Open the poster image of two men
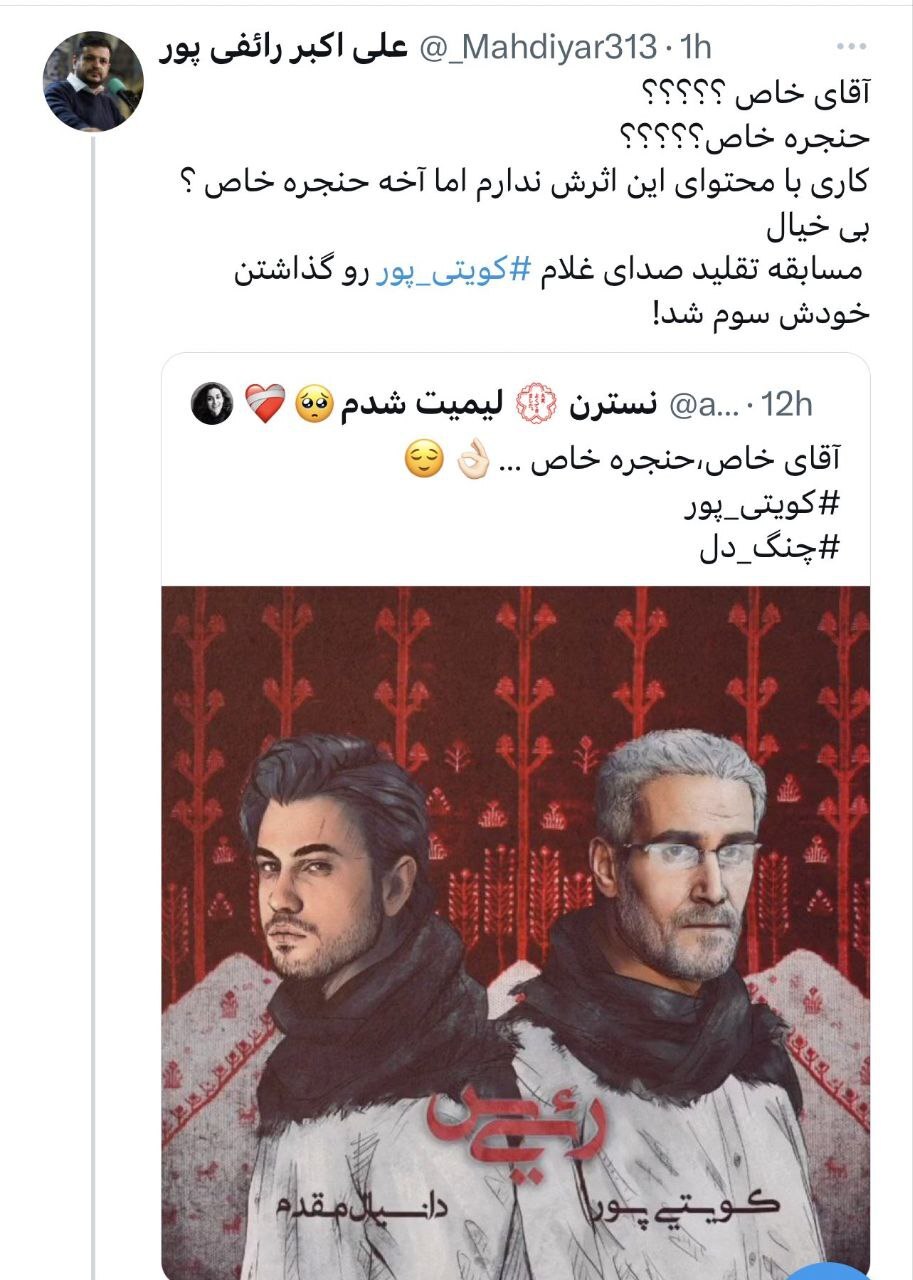The height and width of the screenshot is (1280, 913). point(516,932)
